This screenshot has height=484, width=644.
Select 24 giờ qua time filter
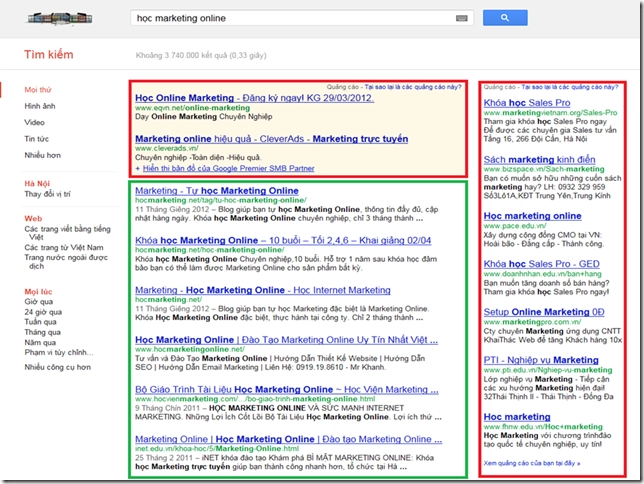coord(43,312)
